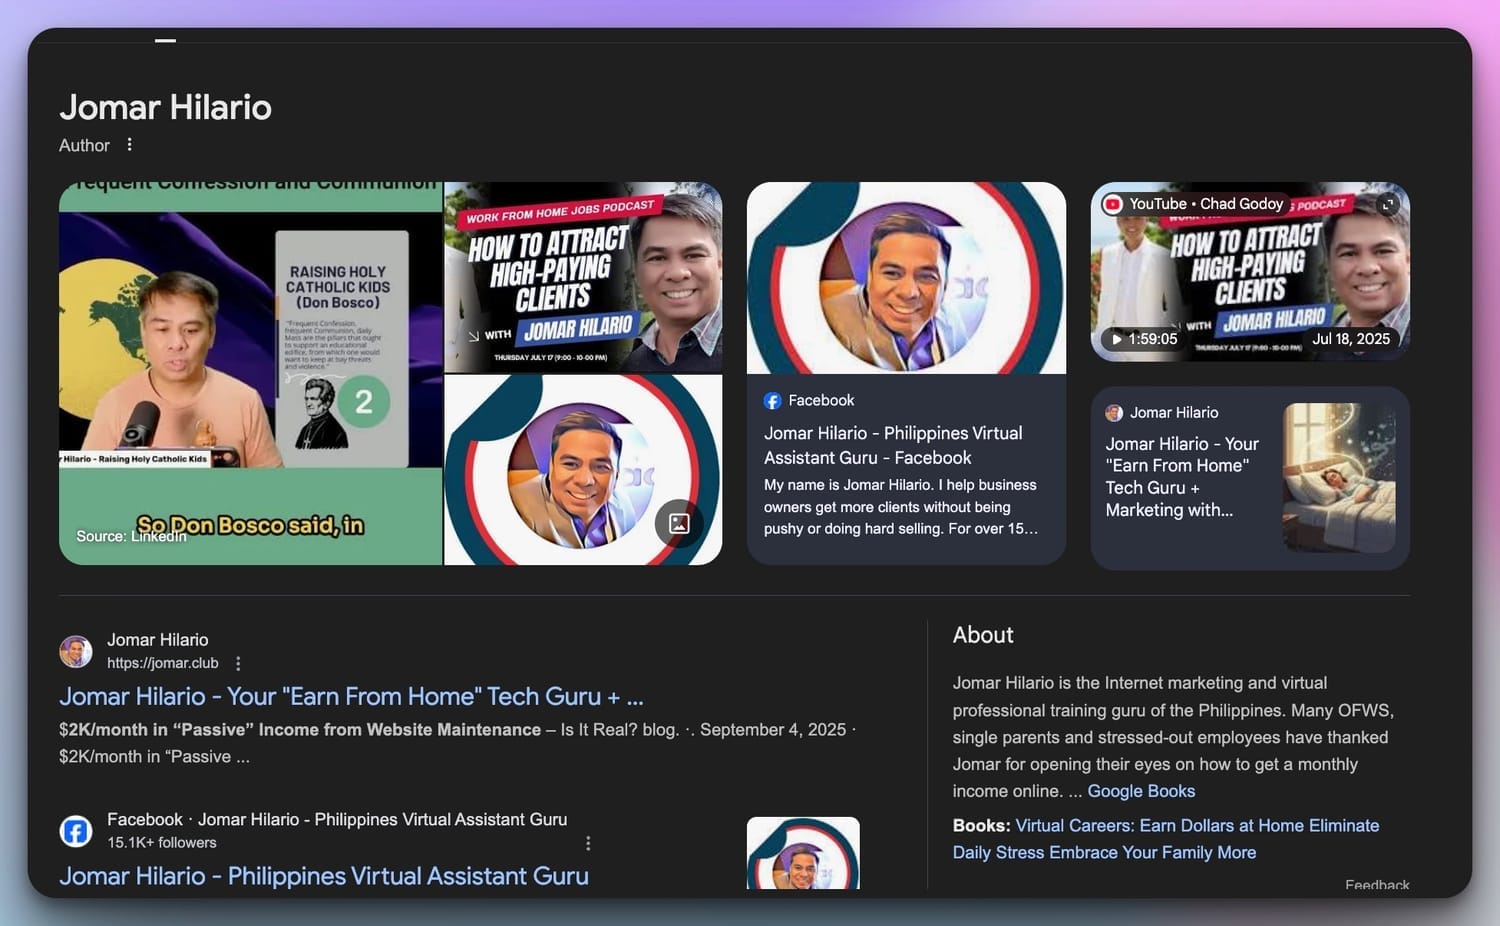Open the Raising Holy Catholic Kids LinkedIn image
This screenshot has height=926, width=1500.
click(250, 373)
